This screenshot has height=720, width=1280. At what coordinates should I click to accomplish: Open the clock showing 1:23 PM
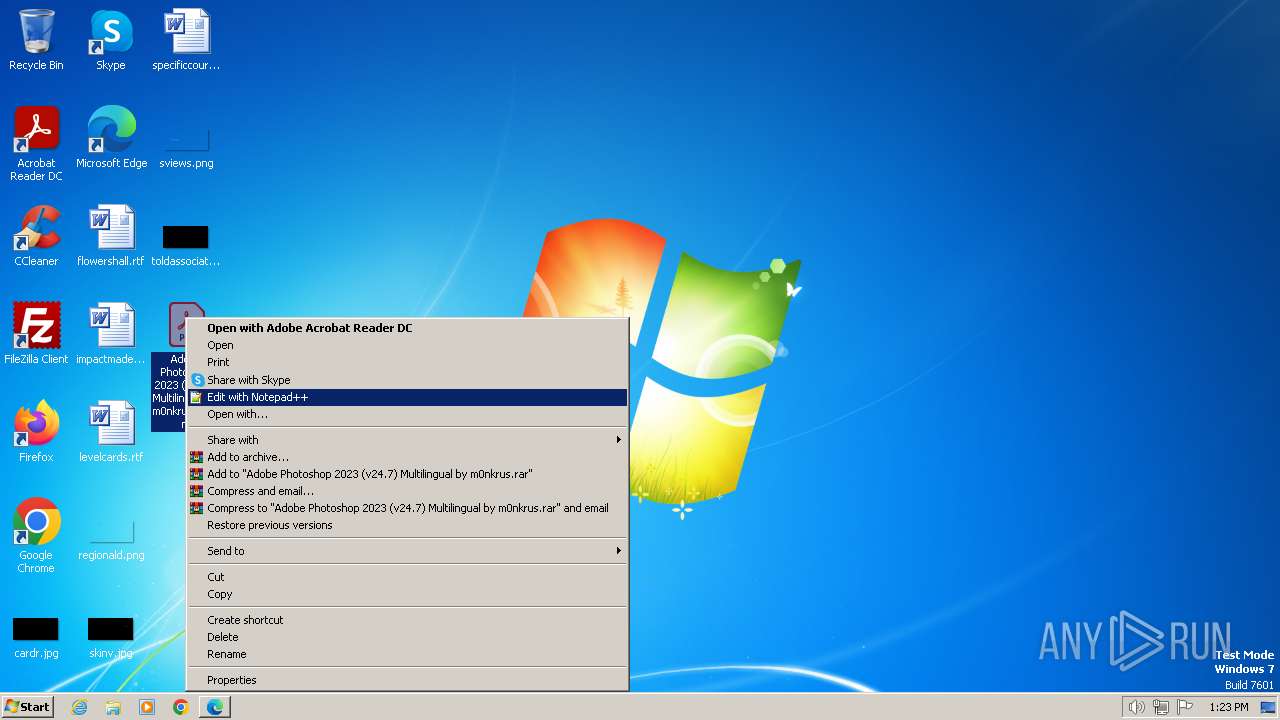(1228, 707)
